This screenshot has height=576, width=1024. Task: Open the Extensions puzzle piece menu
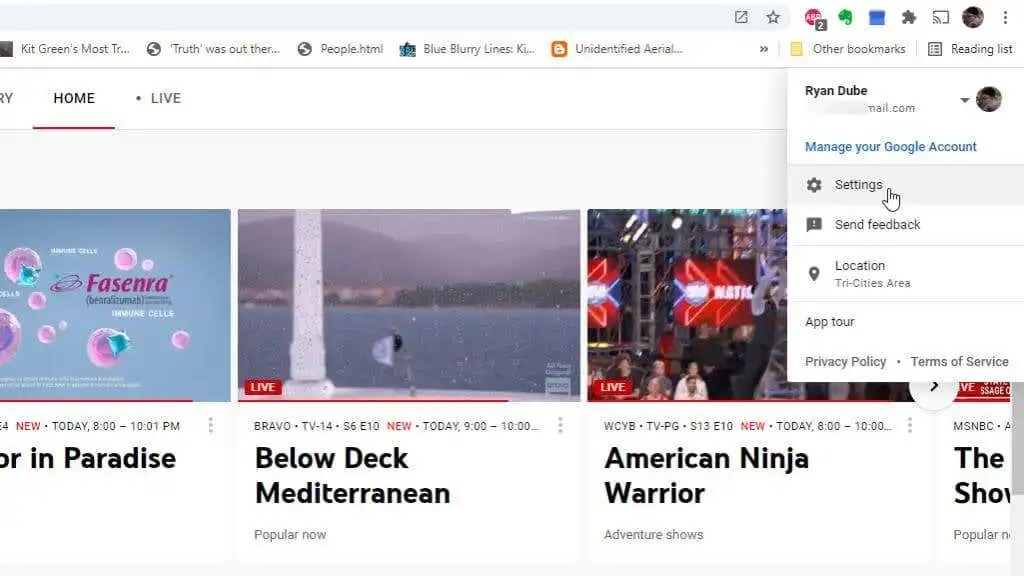pyautogui.click(x=909, y=17)
